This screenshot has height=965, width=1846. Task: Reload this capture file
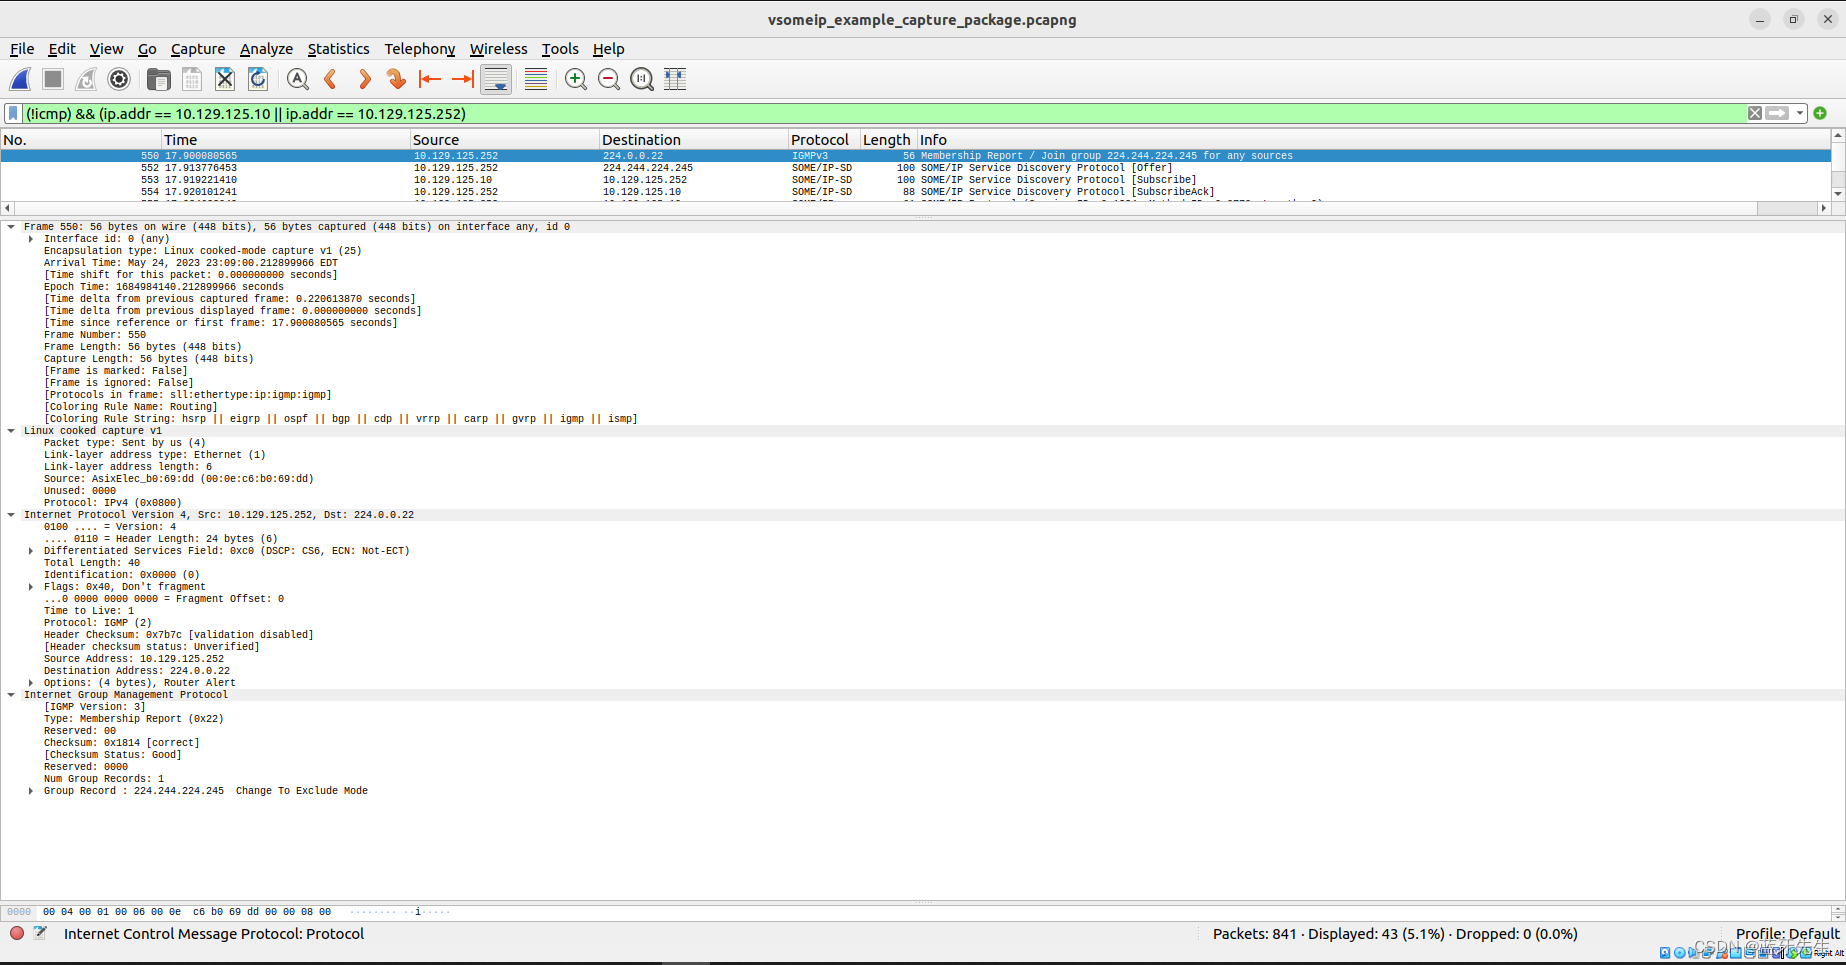257,79
